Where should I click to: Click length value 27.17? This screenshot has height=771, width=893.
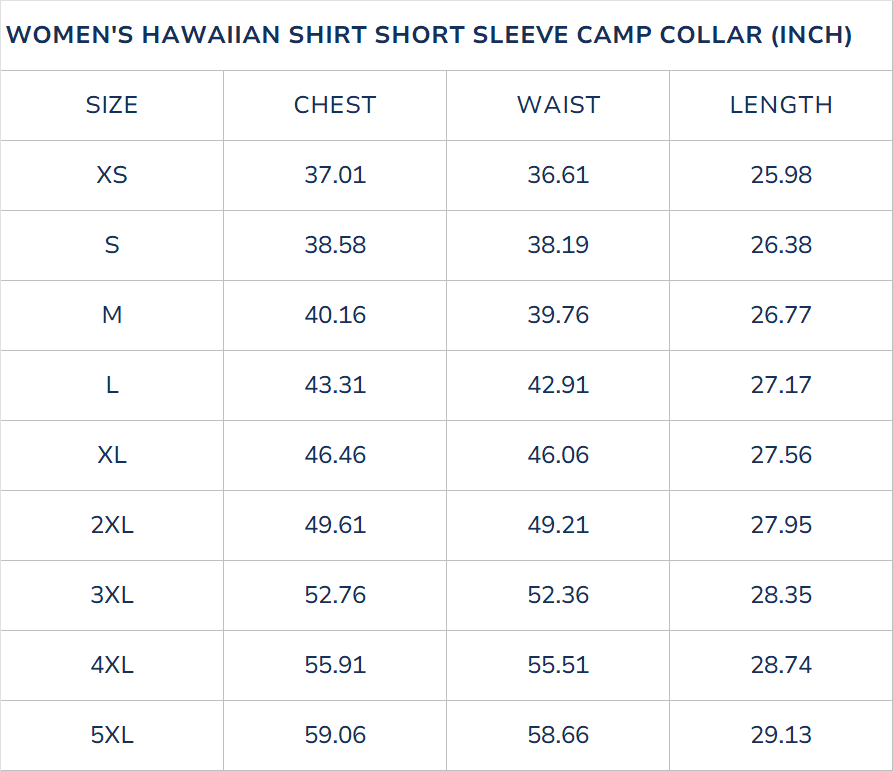point(781,385)
